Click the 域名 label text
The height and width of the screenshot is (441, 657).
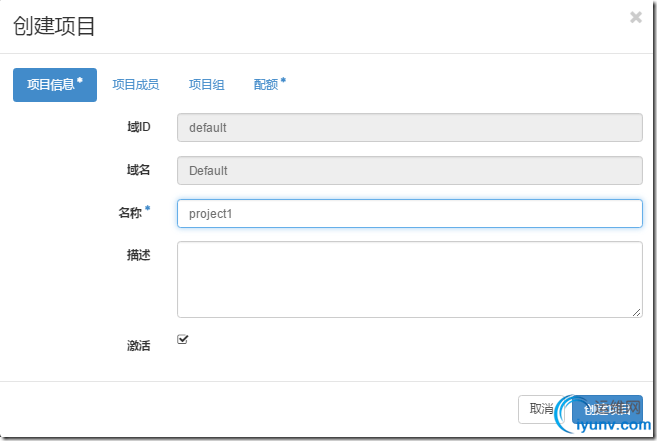pyautogui.click(x=138, y=170)
